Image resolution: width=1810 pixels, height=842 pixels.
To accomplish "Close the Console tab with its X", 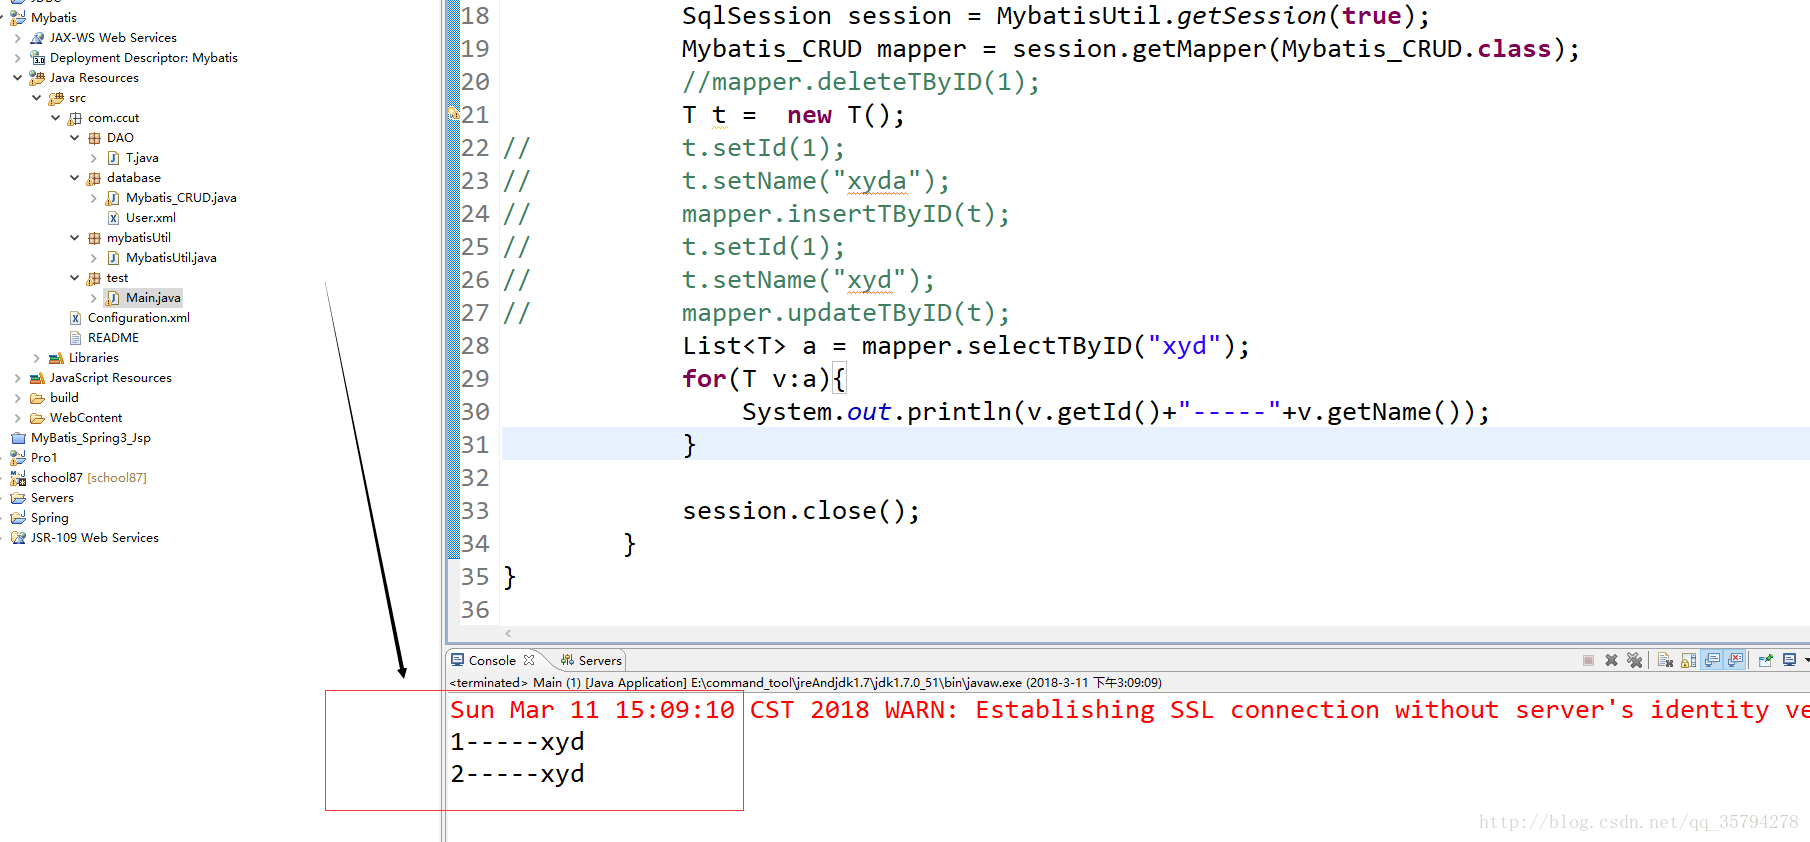I will pyautogui.click(x=529, y=660).
